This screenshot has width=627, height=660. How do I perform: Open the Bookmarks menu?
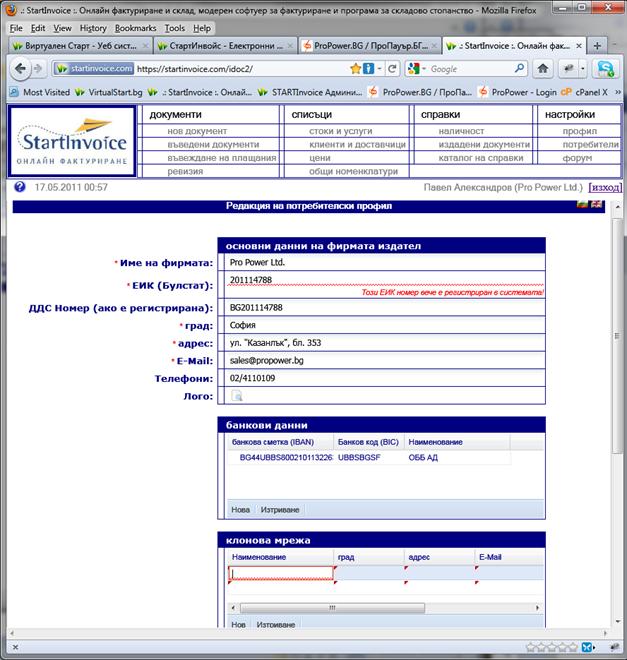pos(135,28)
